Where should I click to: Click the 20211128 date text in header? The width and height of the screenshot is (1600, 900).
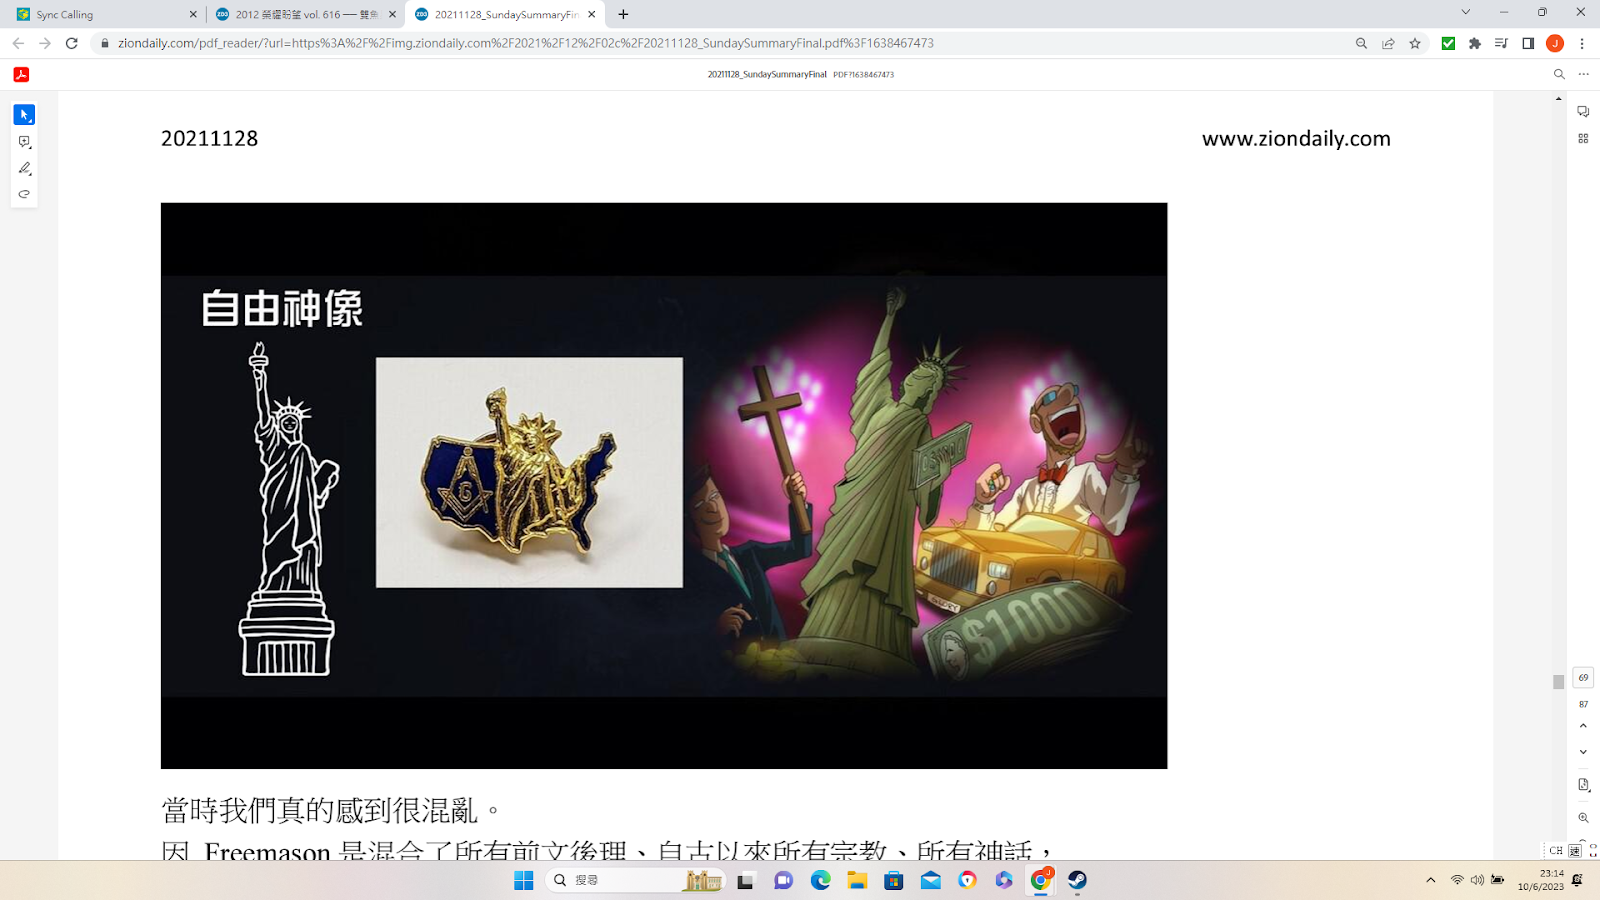210,138
